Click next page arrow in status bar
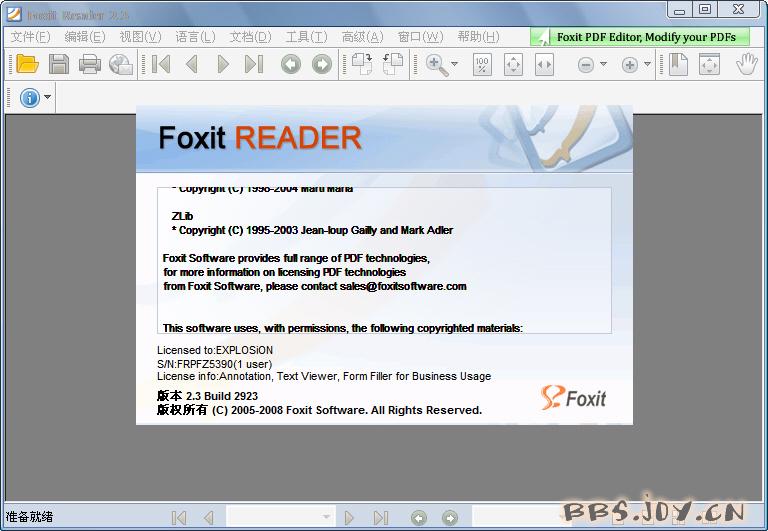 tap(349, 517)
